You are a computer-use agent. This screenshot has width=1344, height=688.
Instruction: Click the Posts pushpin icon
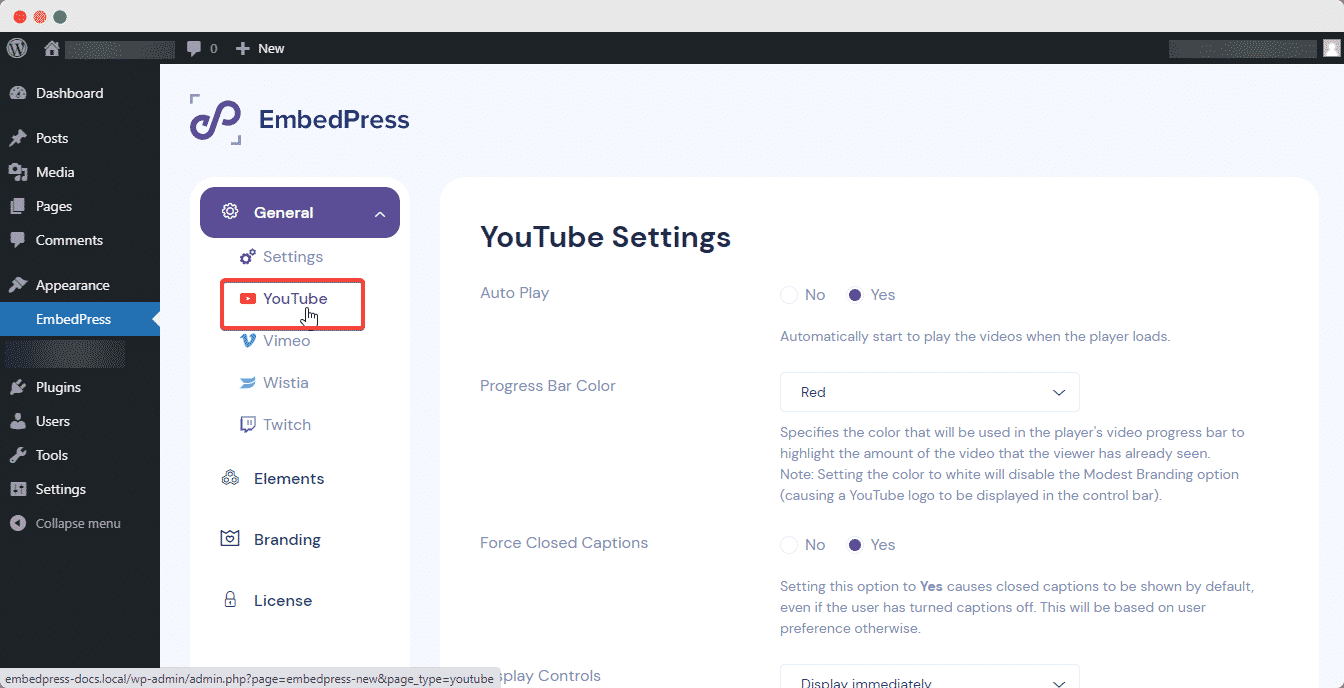[18, 138]
